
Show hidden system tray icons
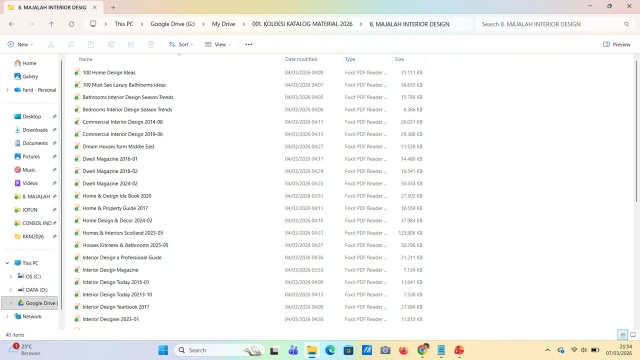coord(547,350)
